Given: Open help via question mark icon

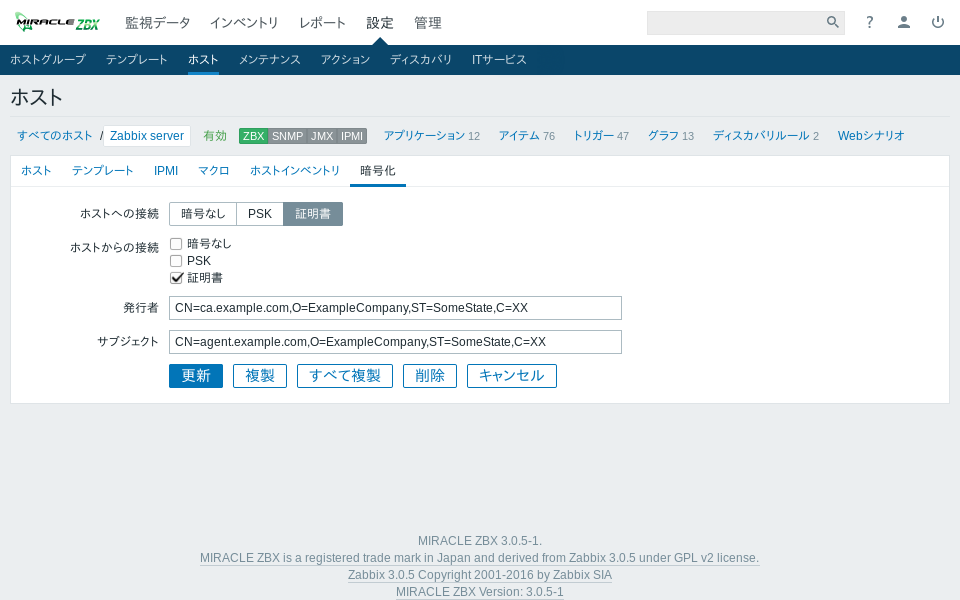Looking at the screenshot, I should tap(870, 22).
